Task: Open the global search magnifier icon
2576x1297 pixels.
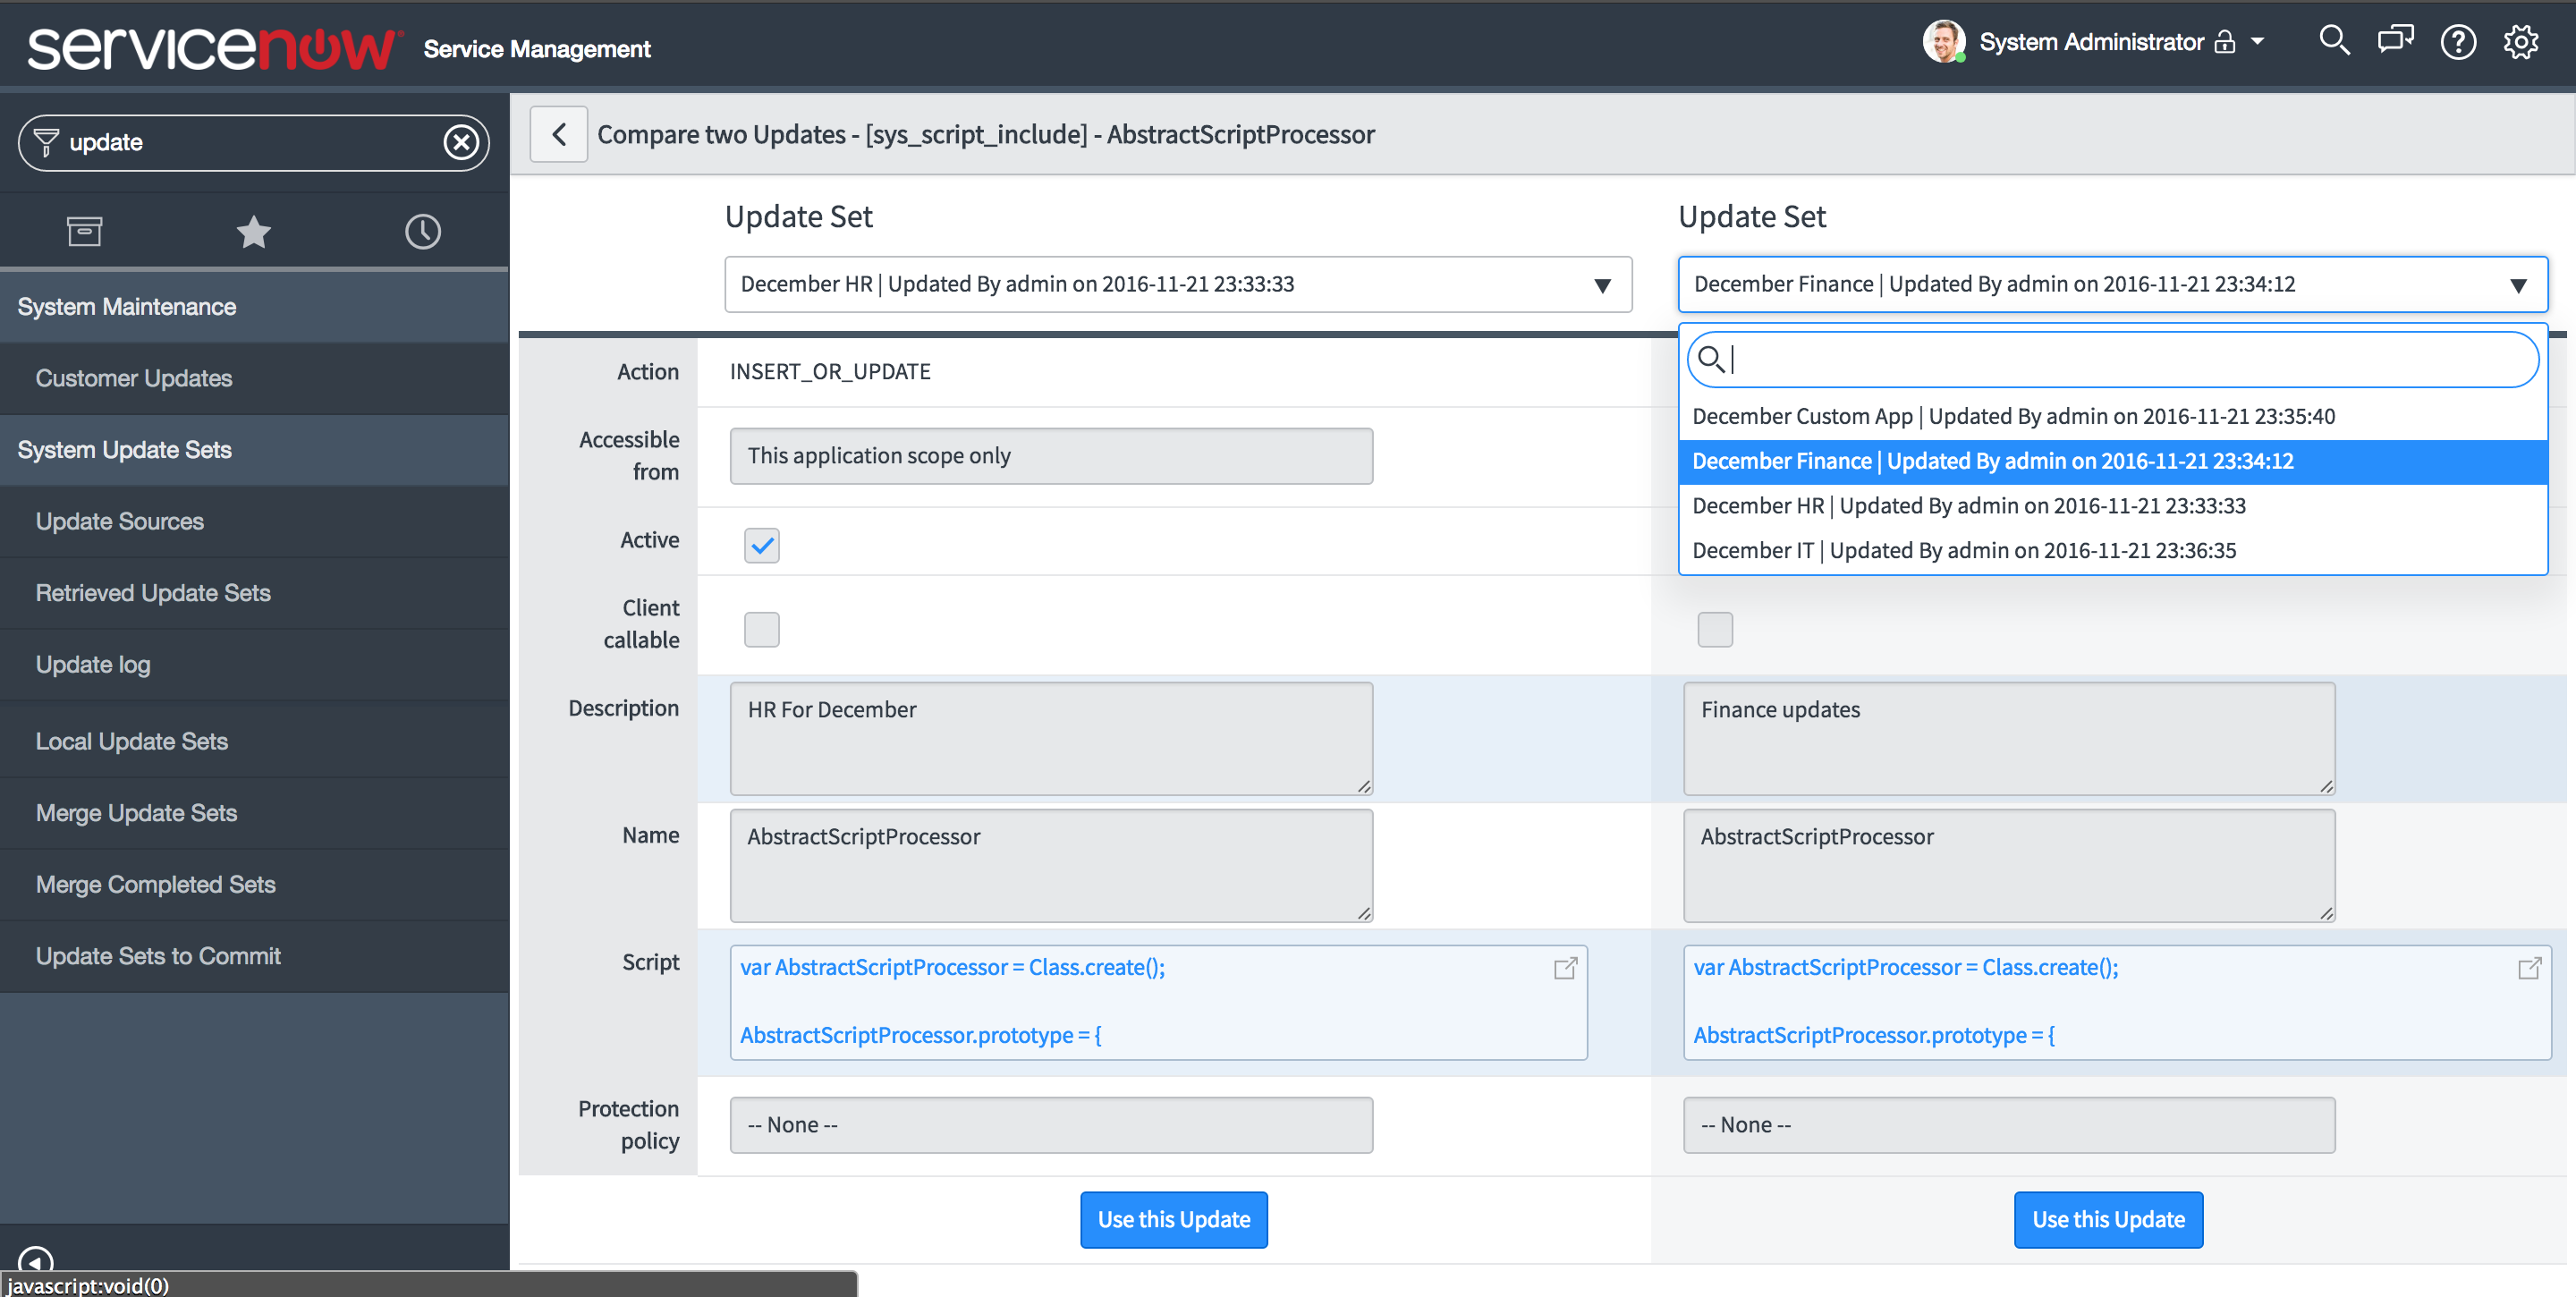Action: point(2334,42)
